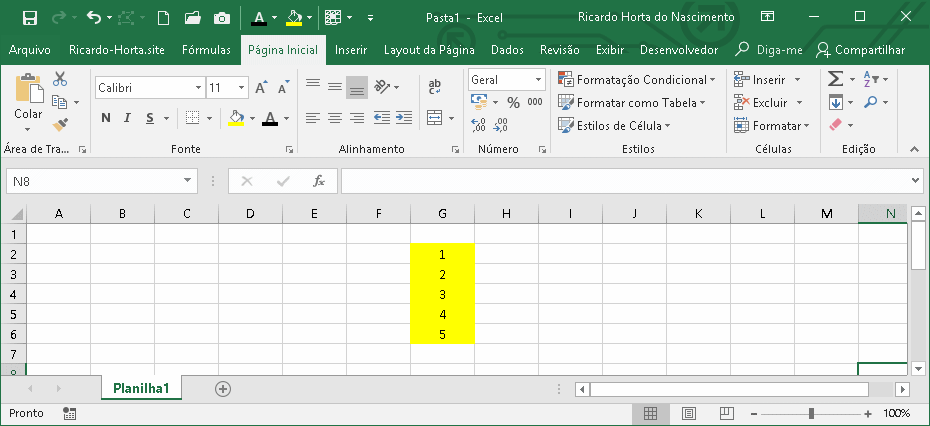Open the Desenvolvedor tab

pyautogui.click(x=679, y=50)
